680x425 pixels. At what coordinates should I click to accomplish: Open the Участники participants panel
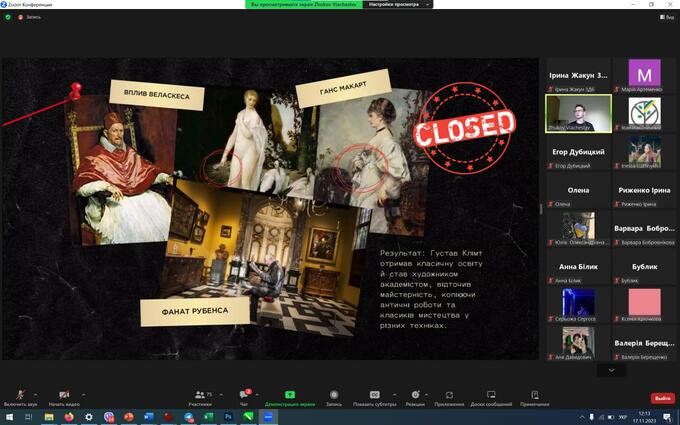pyautogui.click(x=200, y=398)
